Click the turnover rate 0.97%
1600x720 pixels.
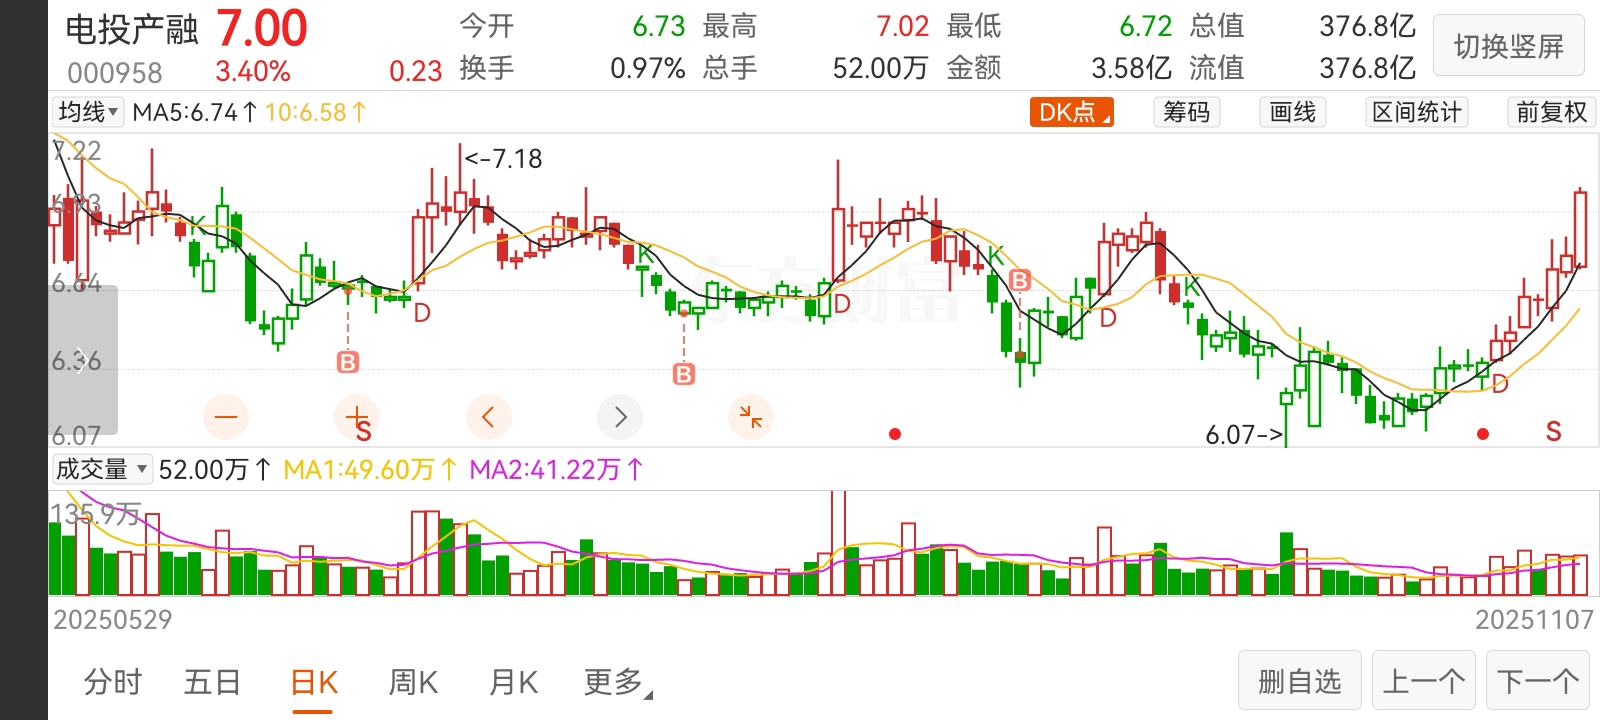point(648,68)
